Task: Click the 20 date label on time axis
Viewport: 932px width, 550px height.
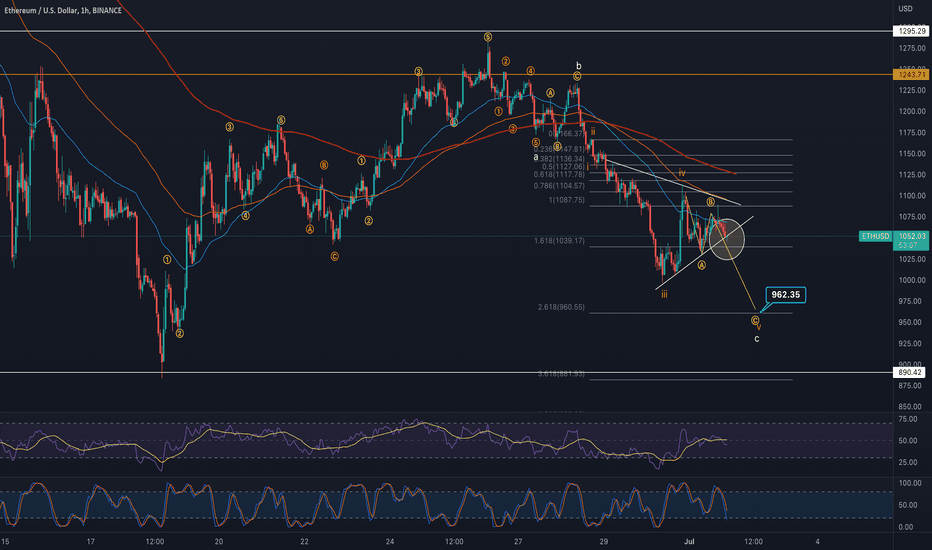Action: coord(219,541)
